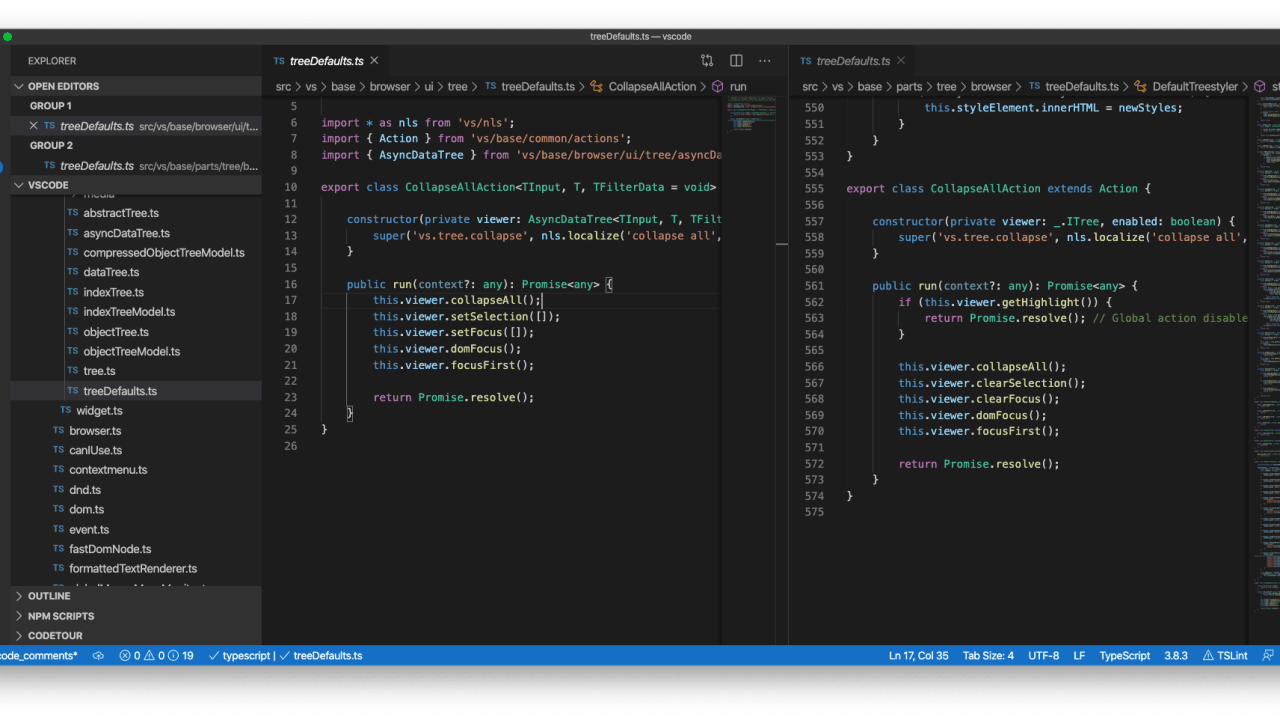Click TS icon beside dnd.ts

click(59, 490)
